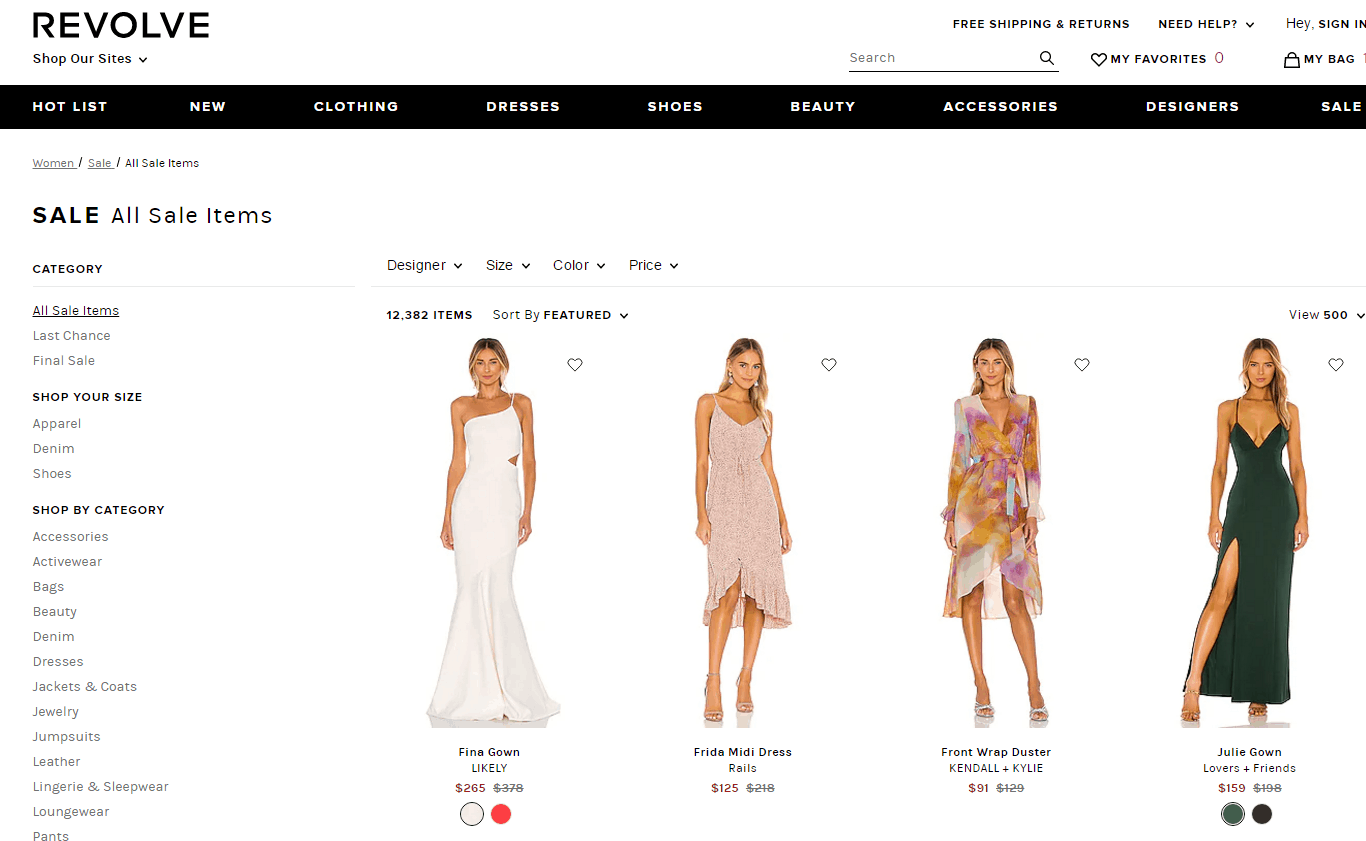Open Need Help dropdown

(x=1206, y=24)
